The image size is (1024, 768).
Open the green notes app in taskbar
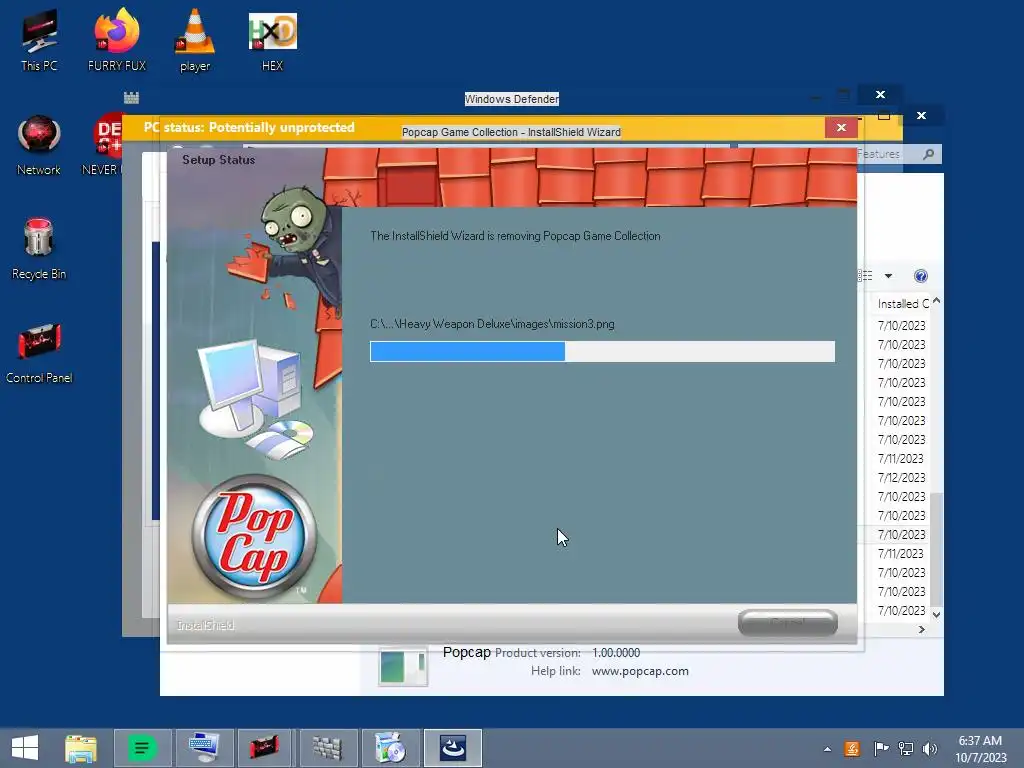[142, 748]
